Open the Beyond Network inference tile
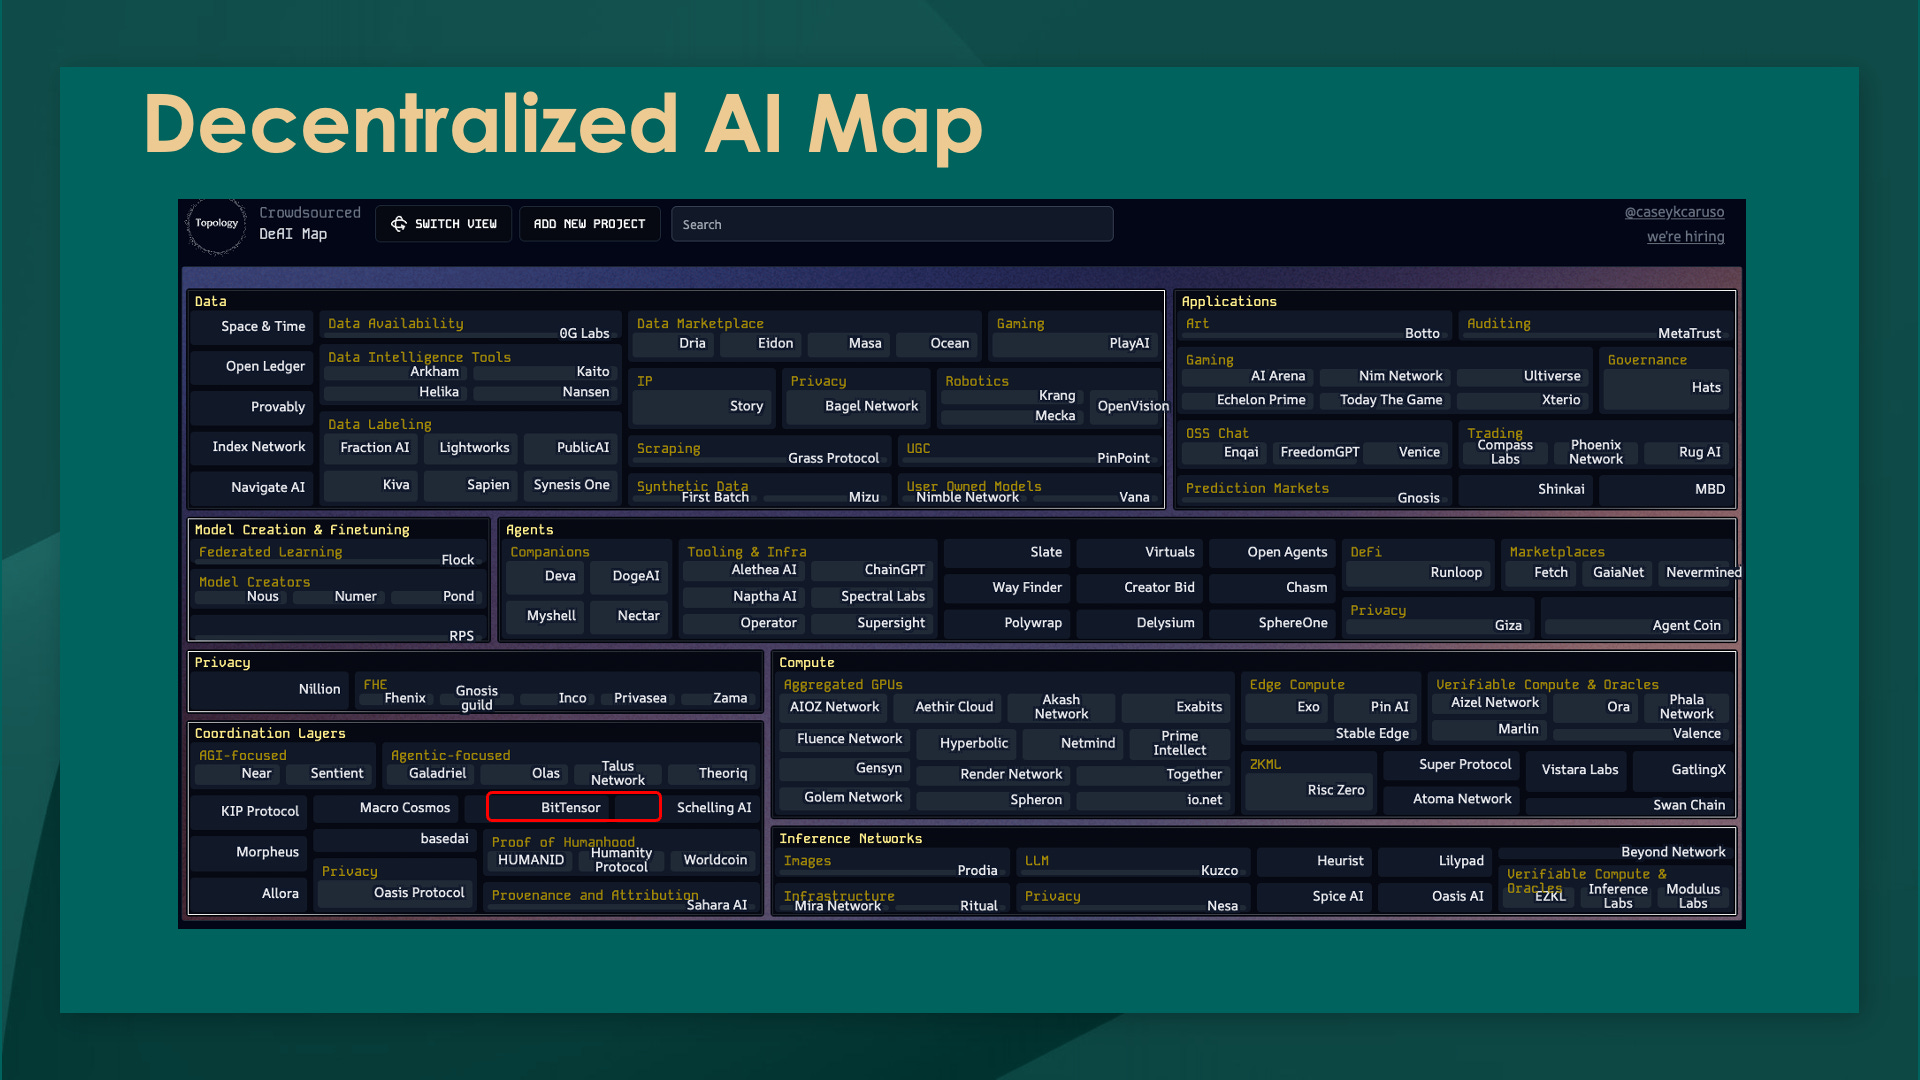The height and width of the screenshot is (1080, 1920). [x=1672, y=852]
